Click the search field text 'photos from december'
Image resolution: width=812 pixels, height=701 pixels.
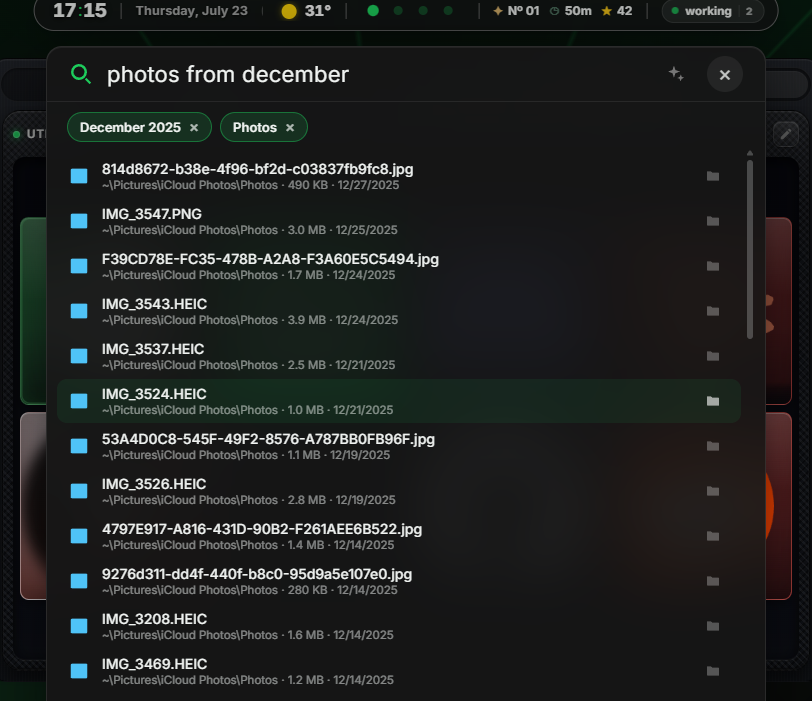[x=228, y=75]
